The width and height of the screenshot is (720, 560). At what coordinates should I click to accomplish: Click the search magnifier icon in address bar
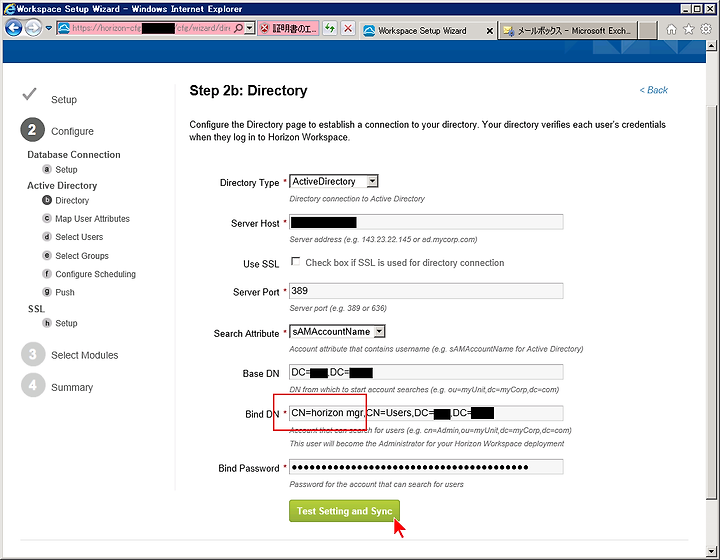[238, 28]
